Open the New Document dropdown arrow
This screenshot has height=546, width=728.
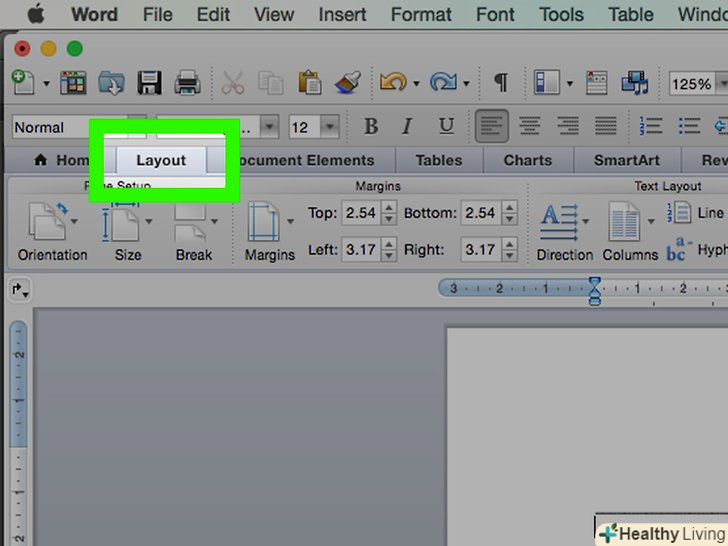coord(46,84)
